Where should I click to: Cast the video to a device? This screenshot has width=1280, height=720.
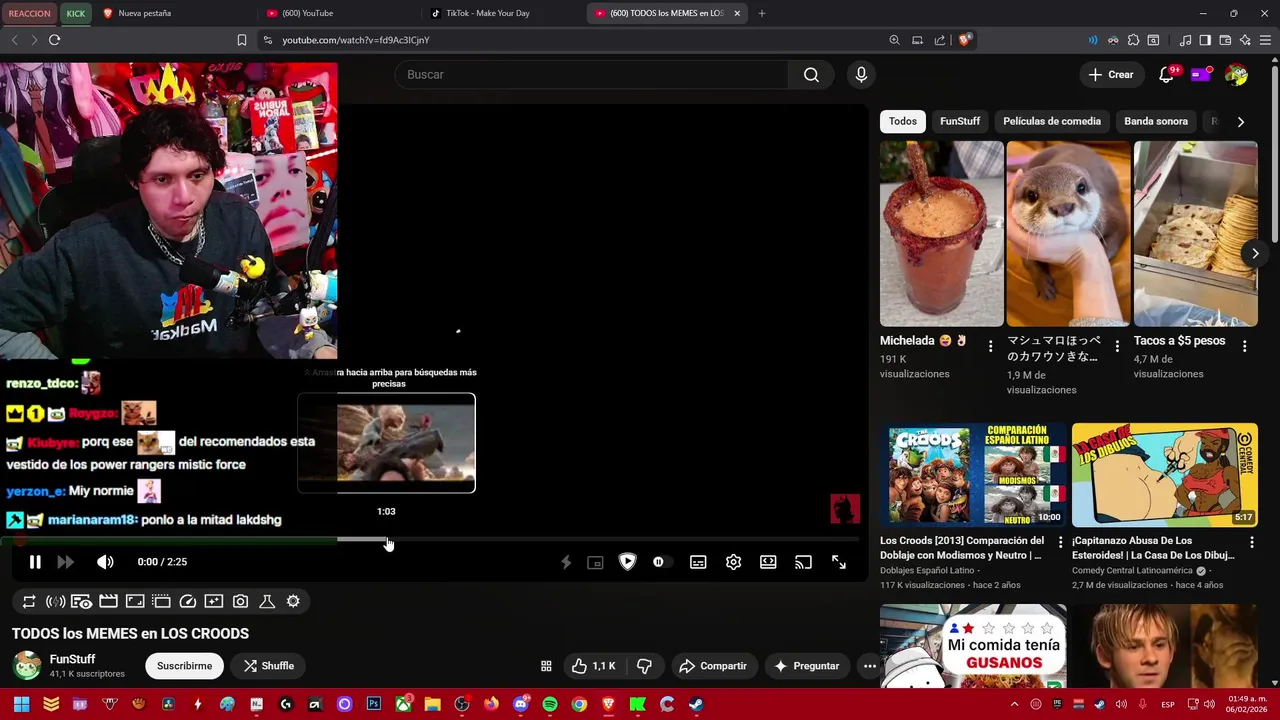click(x=803, y=562)
